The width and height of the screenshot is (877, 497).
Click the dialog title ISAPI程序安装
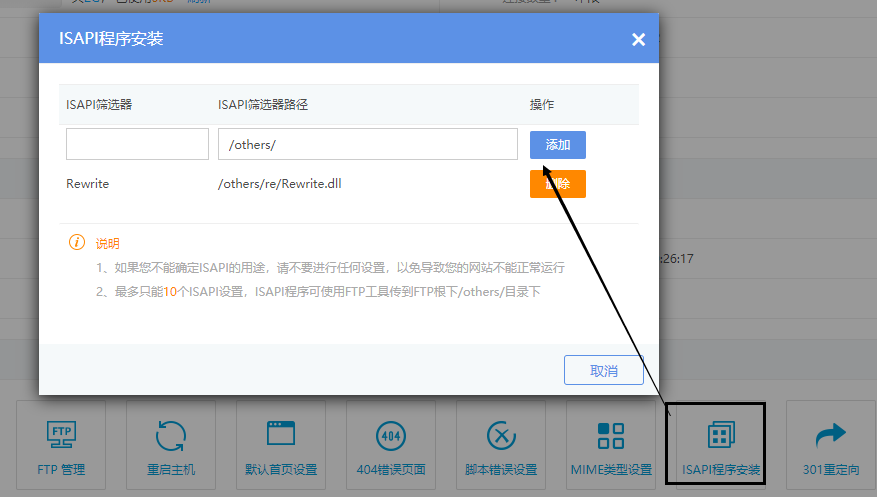click(111, 40)
